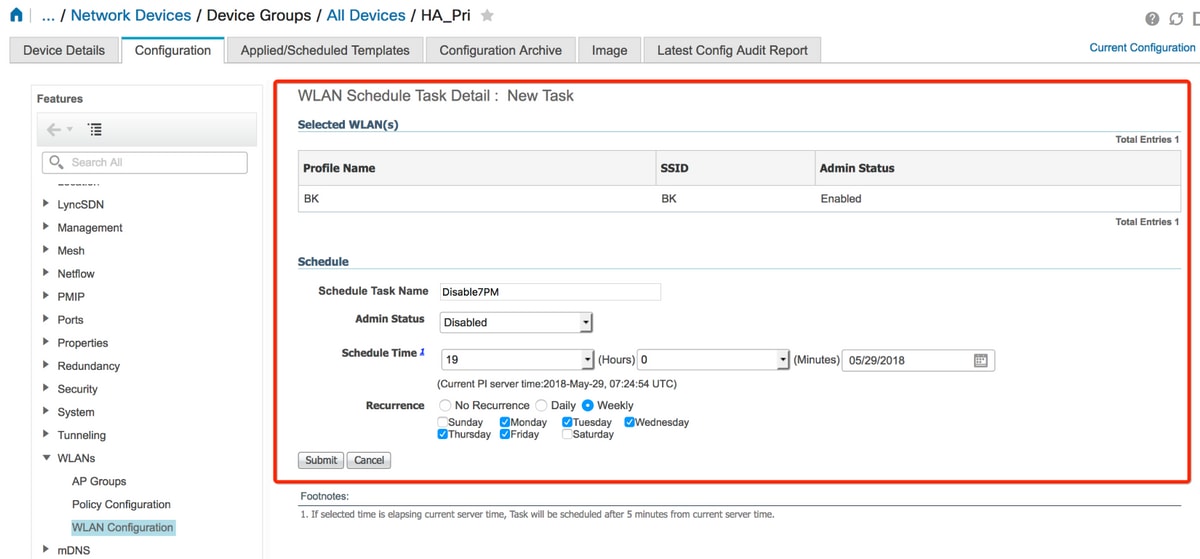1200x559 pixels.
Task: Select the Ports feature item
Action: coord(71,319)
